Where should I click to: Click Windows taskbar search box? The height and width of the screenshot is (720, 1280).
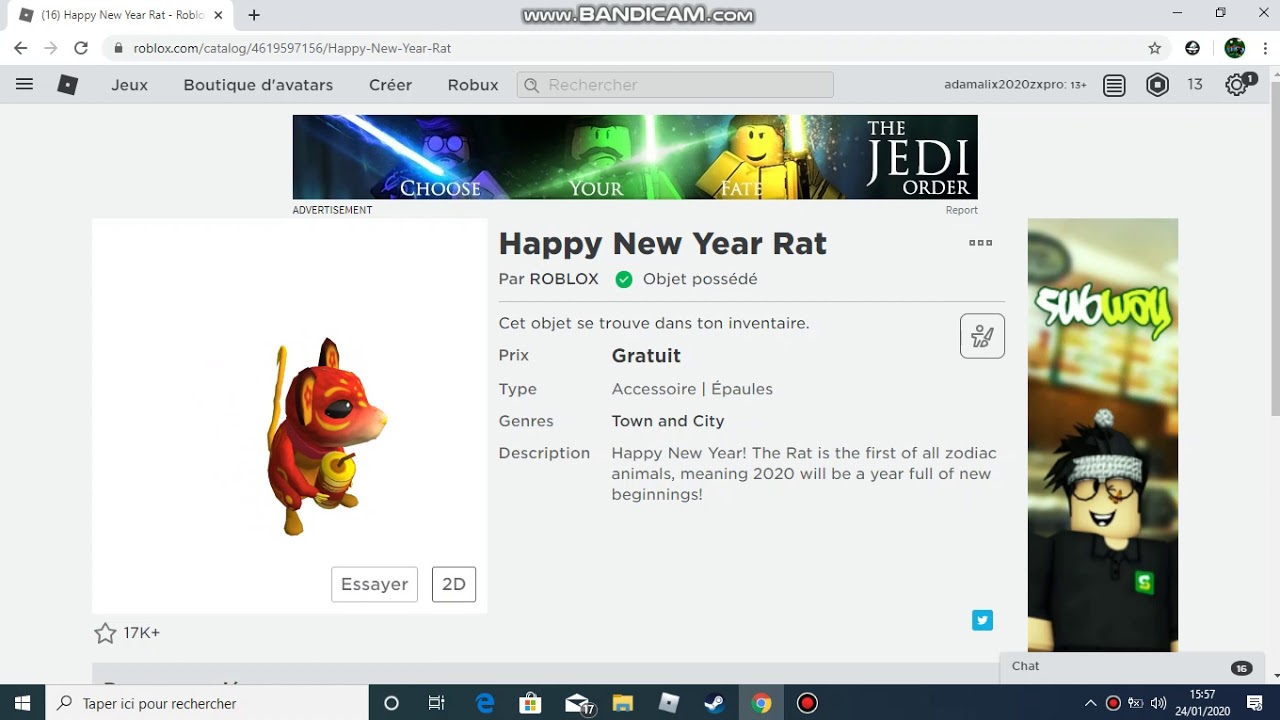[208, 703]
